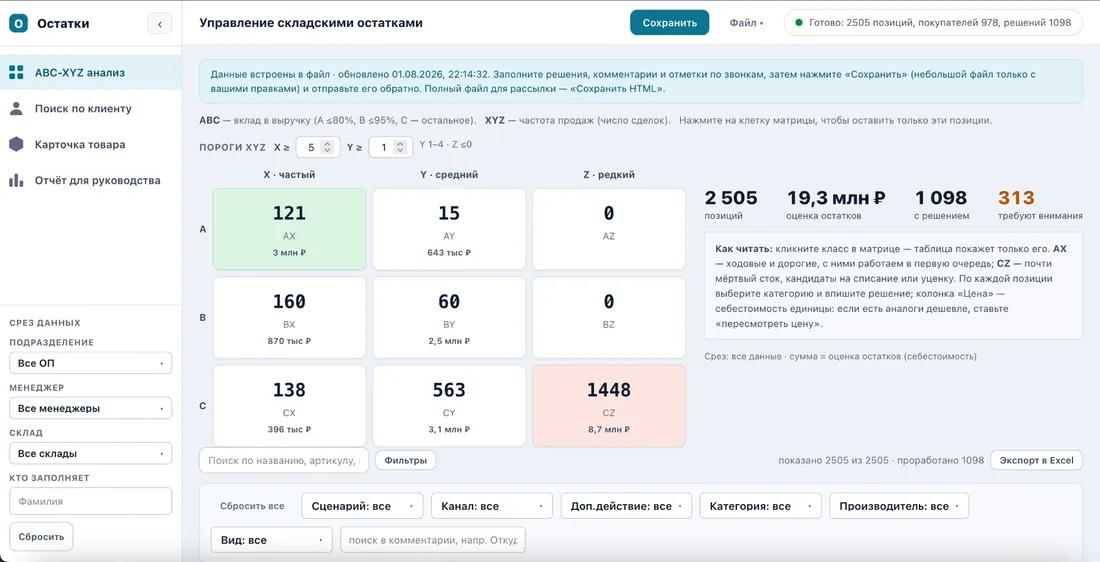The height and width of the screenshot is (562, 1100).
Task: Select the BX matrix cell 160
Action: point(289,317)
